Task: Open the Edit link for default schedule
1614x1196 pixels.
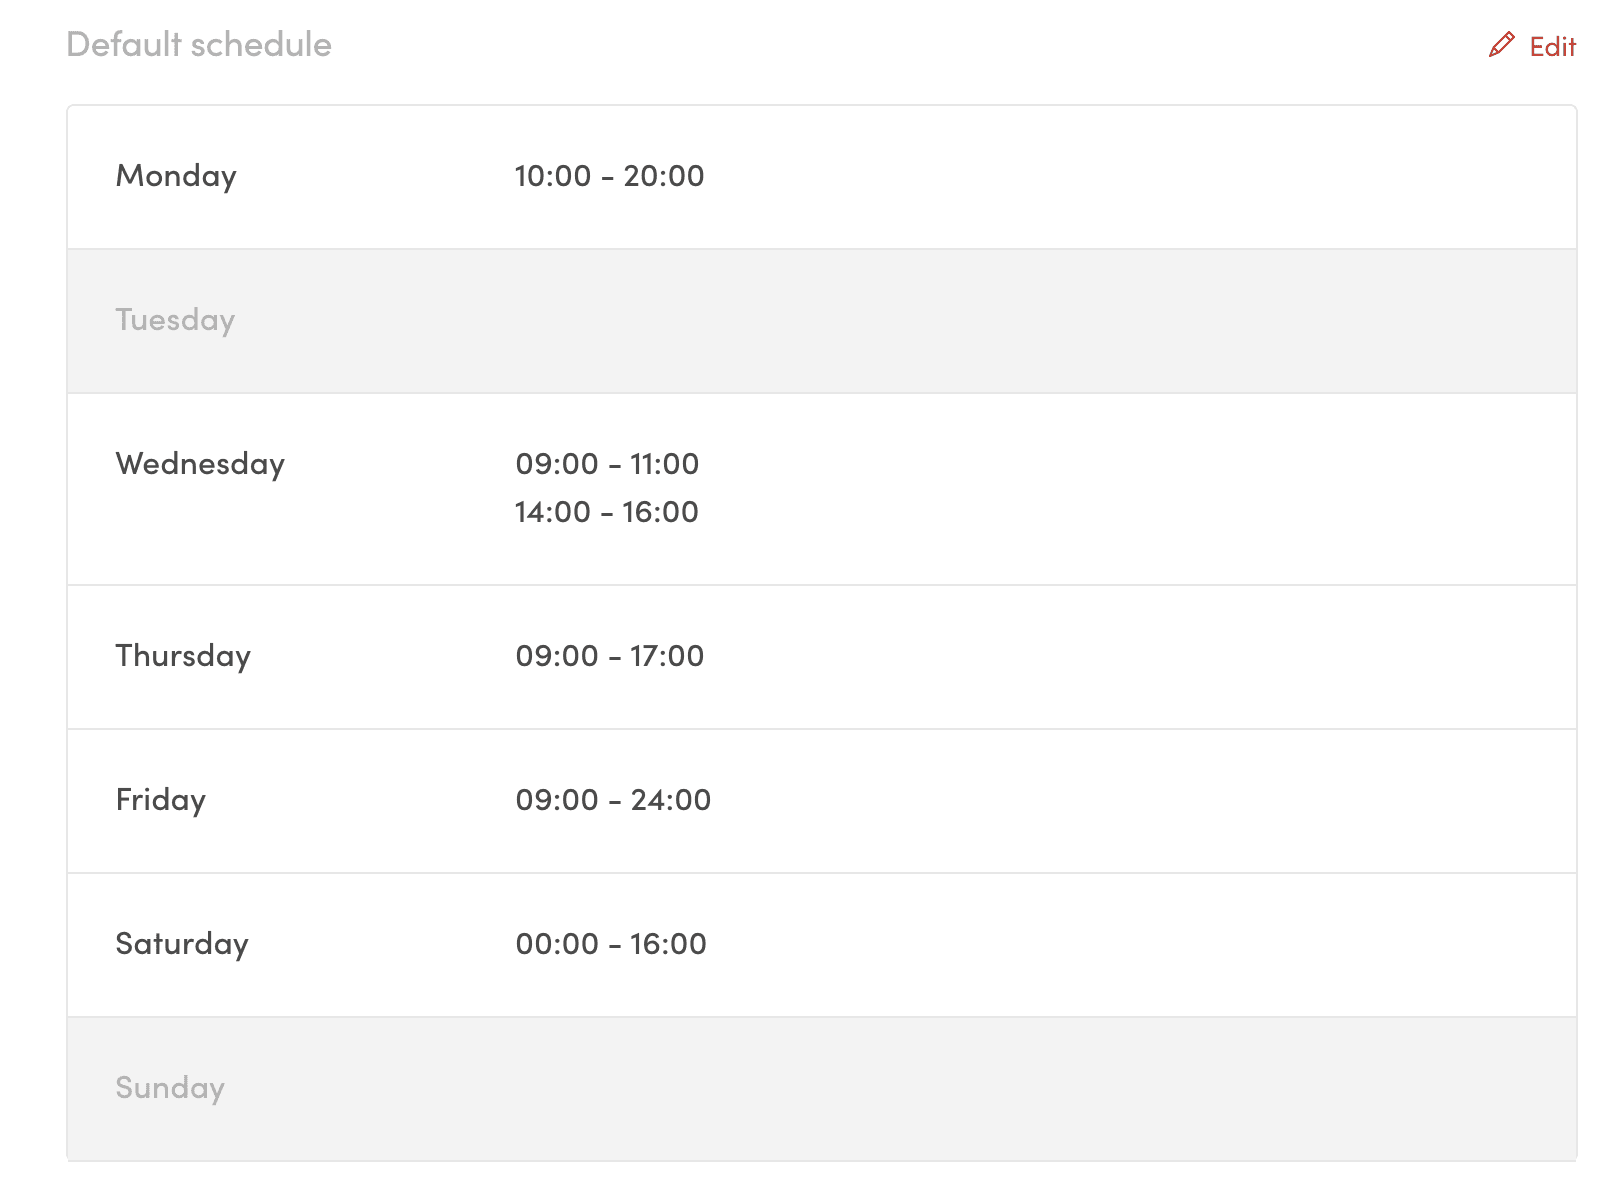Action: pos(1552,47)
